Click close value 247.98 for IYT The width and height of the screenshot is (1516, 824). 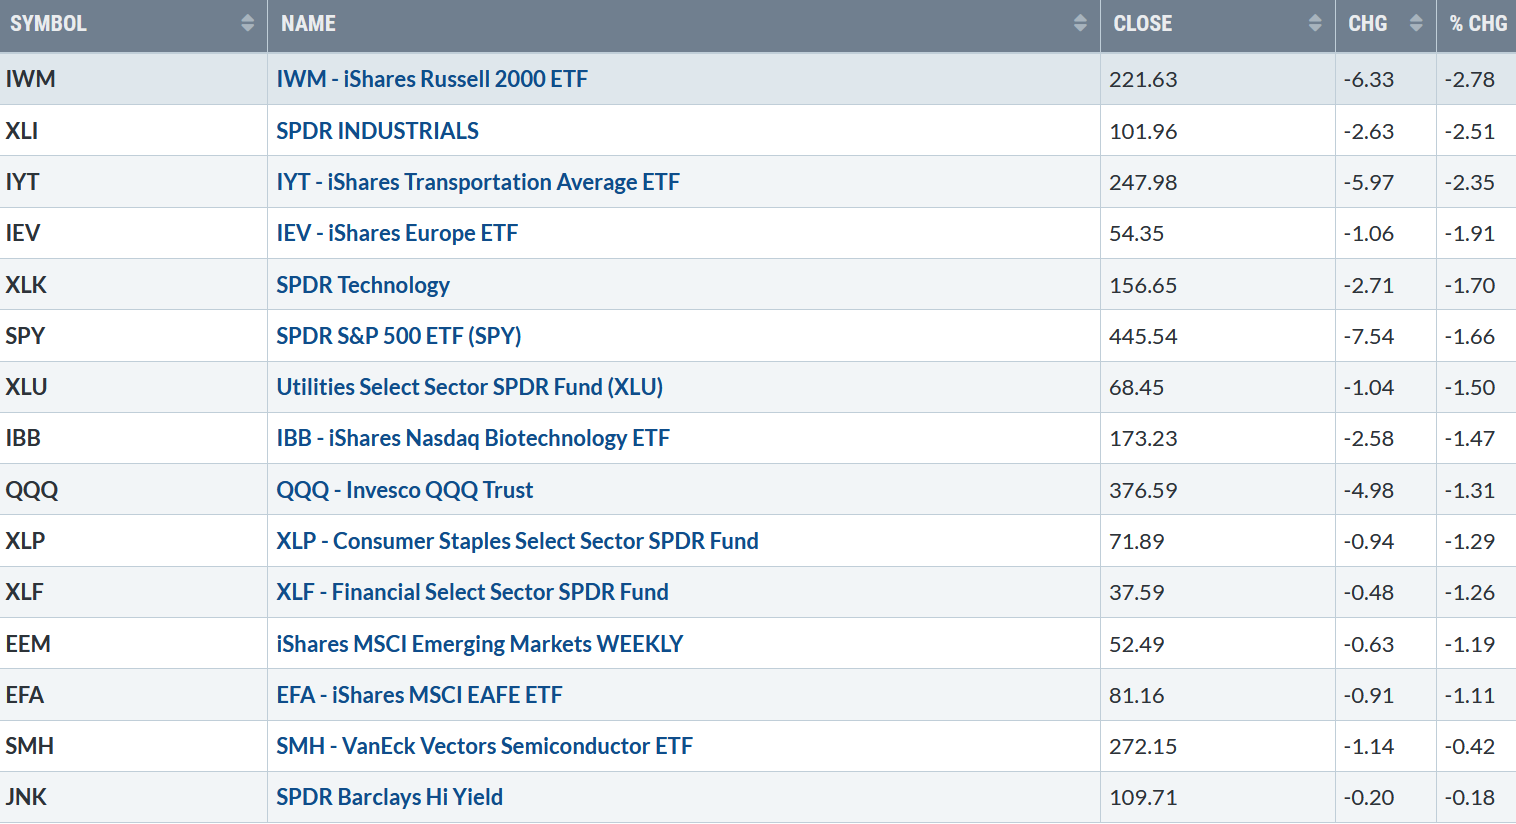(x=1143, y=182)
